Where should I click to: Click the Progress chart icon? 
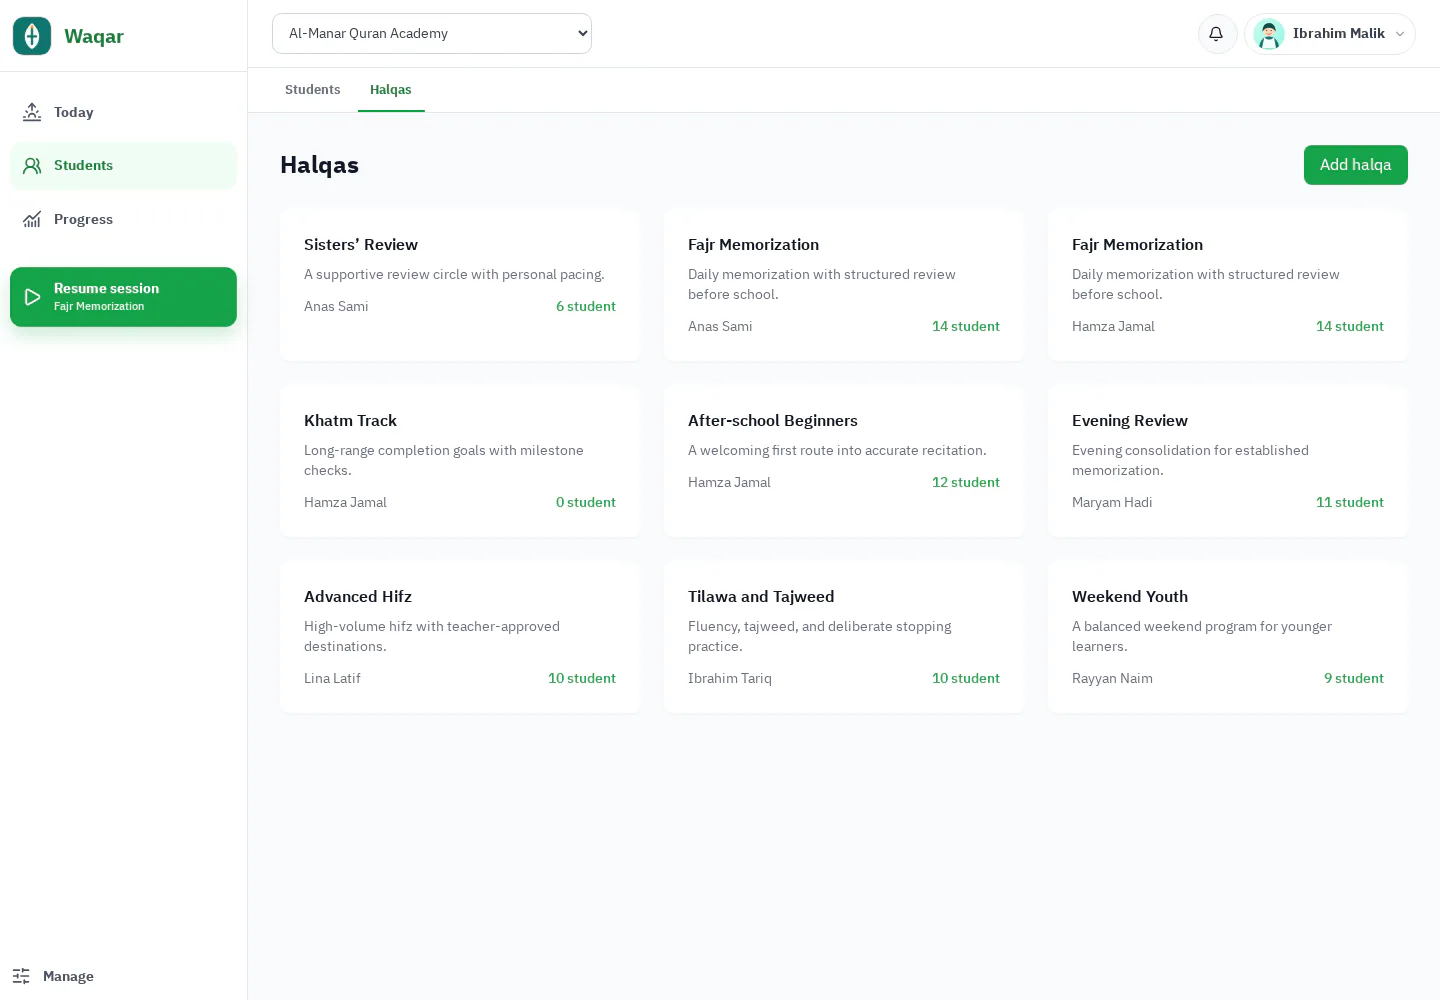click(x=32, y=219)
